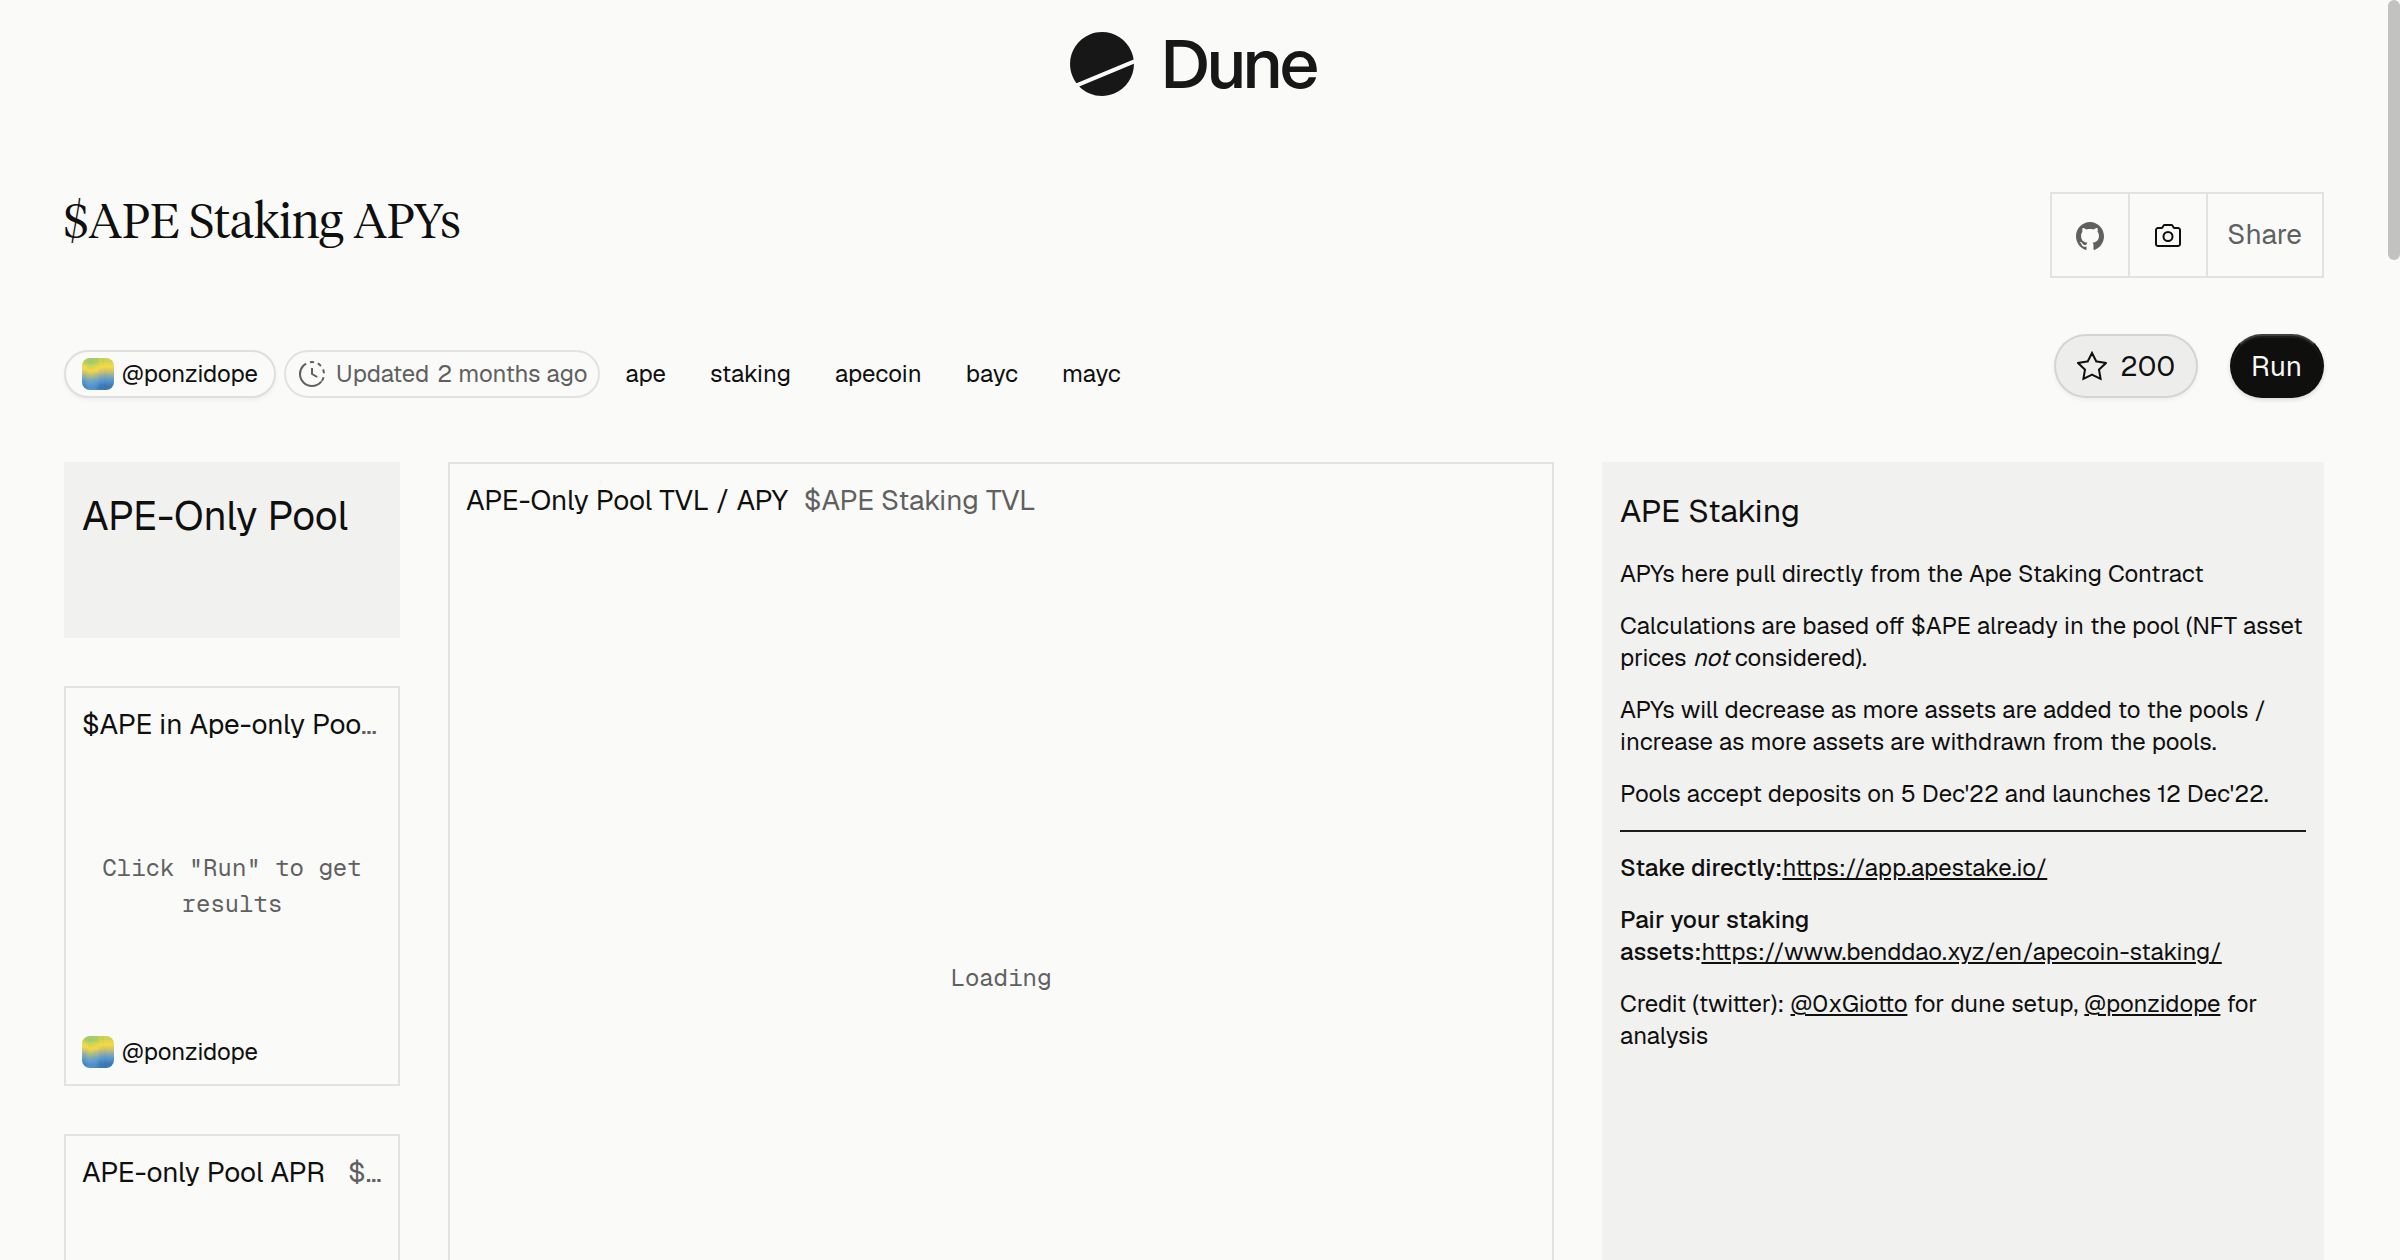The image size is (2400, 1260).
Task: Open APE-Only Pool TVL / APY chart title
Action: pos(627,500)
